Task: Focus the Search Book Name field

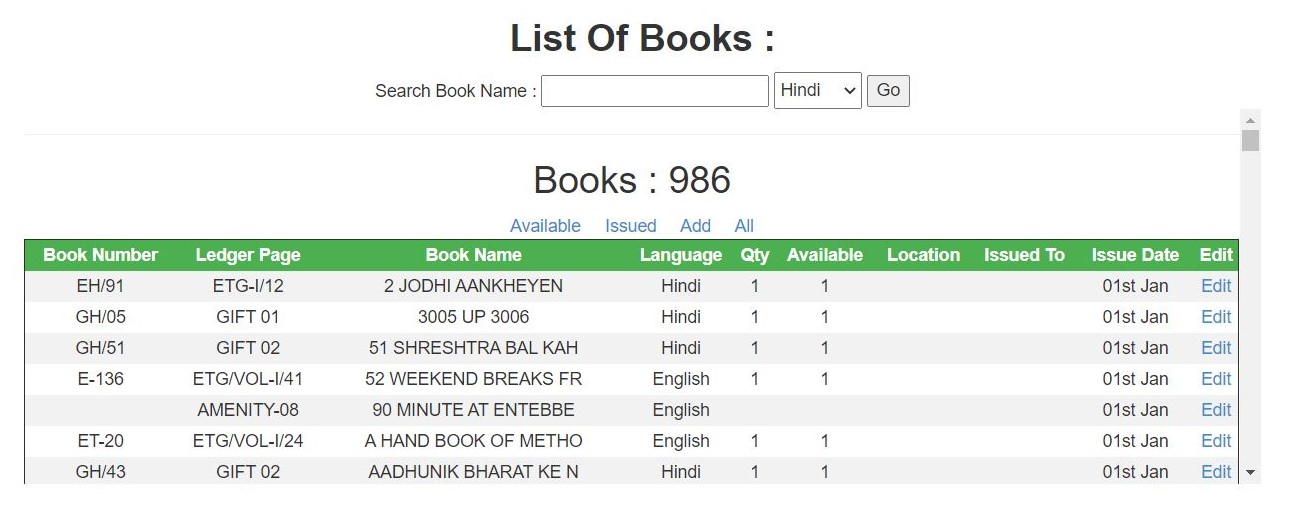Action: pyautogui.click(x=655, y=90)
